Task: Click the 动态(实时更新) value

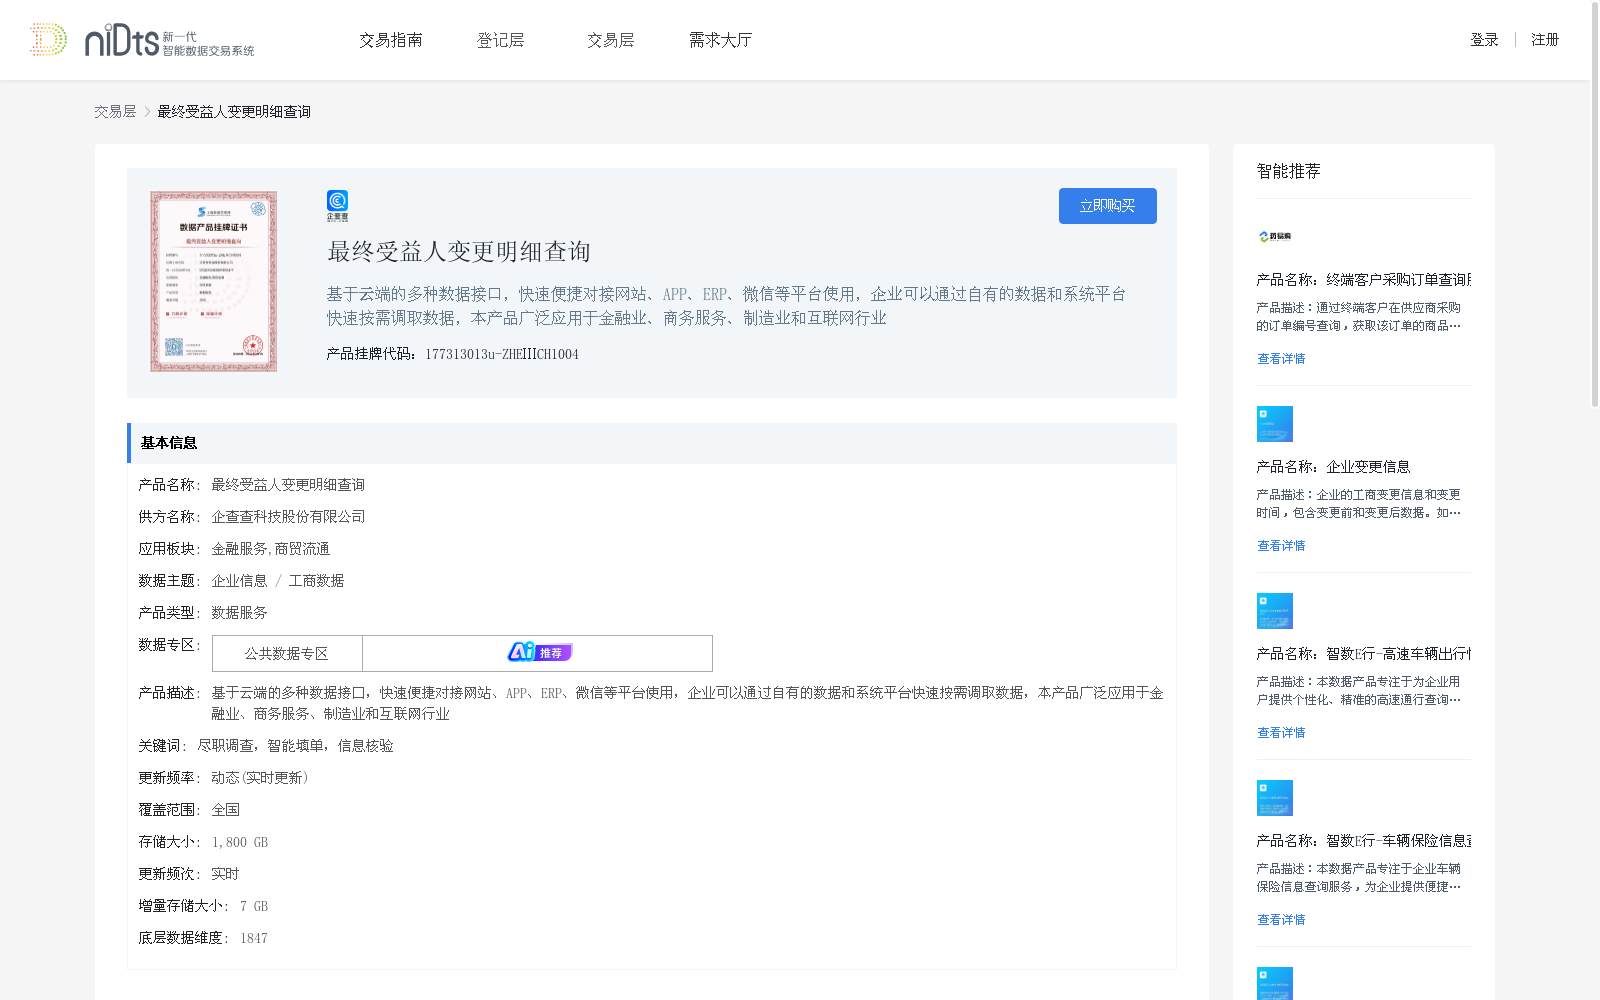Action: click(260, 778)
